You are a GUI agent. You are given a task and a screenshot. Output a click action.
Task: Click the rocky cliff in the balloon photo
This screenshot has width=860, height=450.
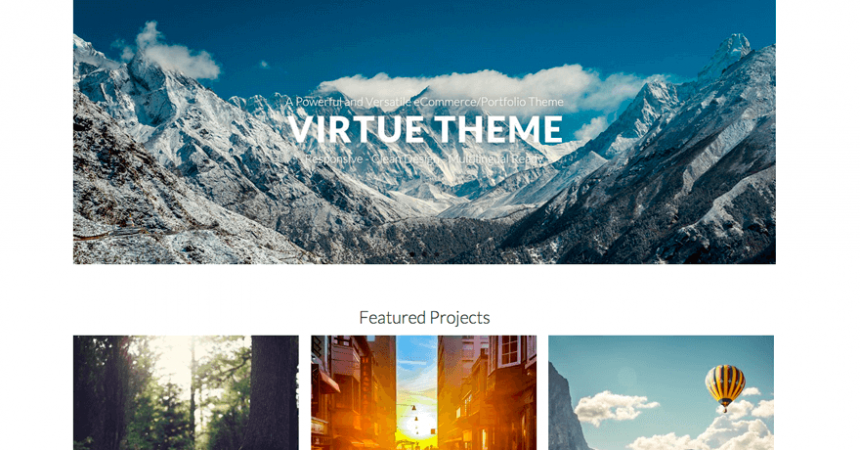tap(565, 412)
